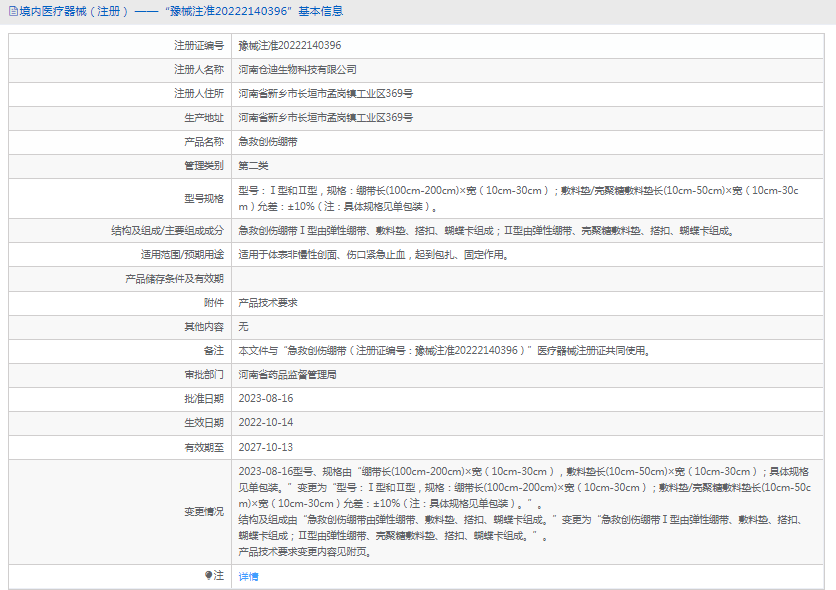Image resolution: width=836 pixels, height=590 pixels.
Task: Click the 备注 label
Action: 214,350
